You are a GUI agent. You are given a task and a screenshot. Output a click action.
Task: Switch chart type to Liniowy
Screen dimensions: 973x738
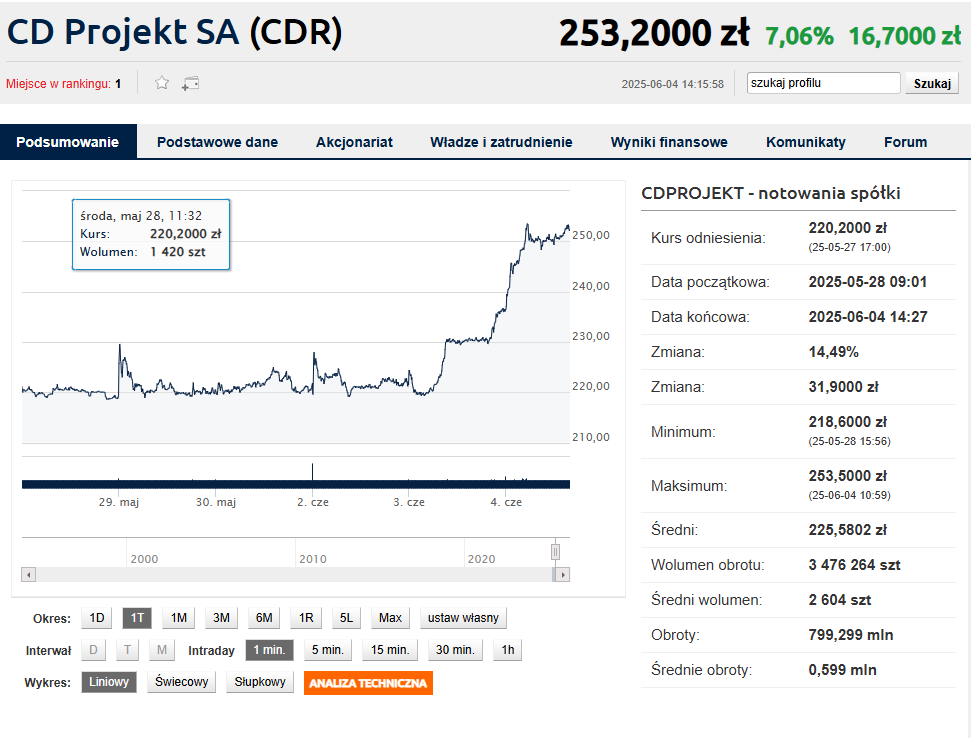[109, 682]
